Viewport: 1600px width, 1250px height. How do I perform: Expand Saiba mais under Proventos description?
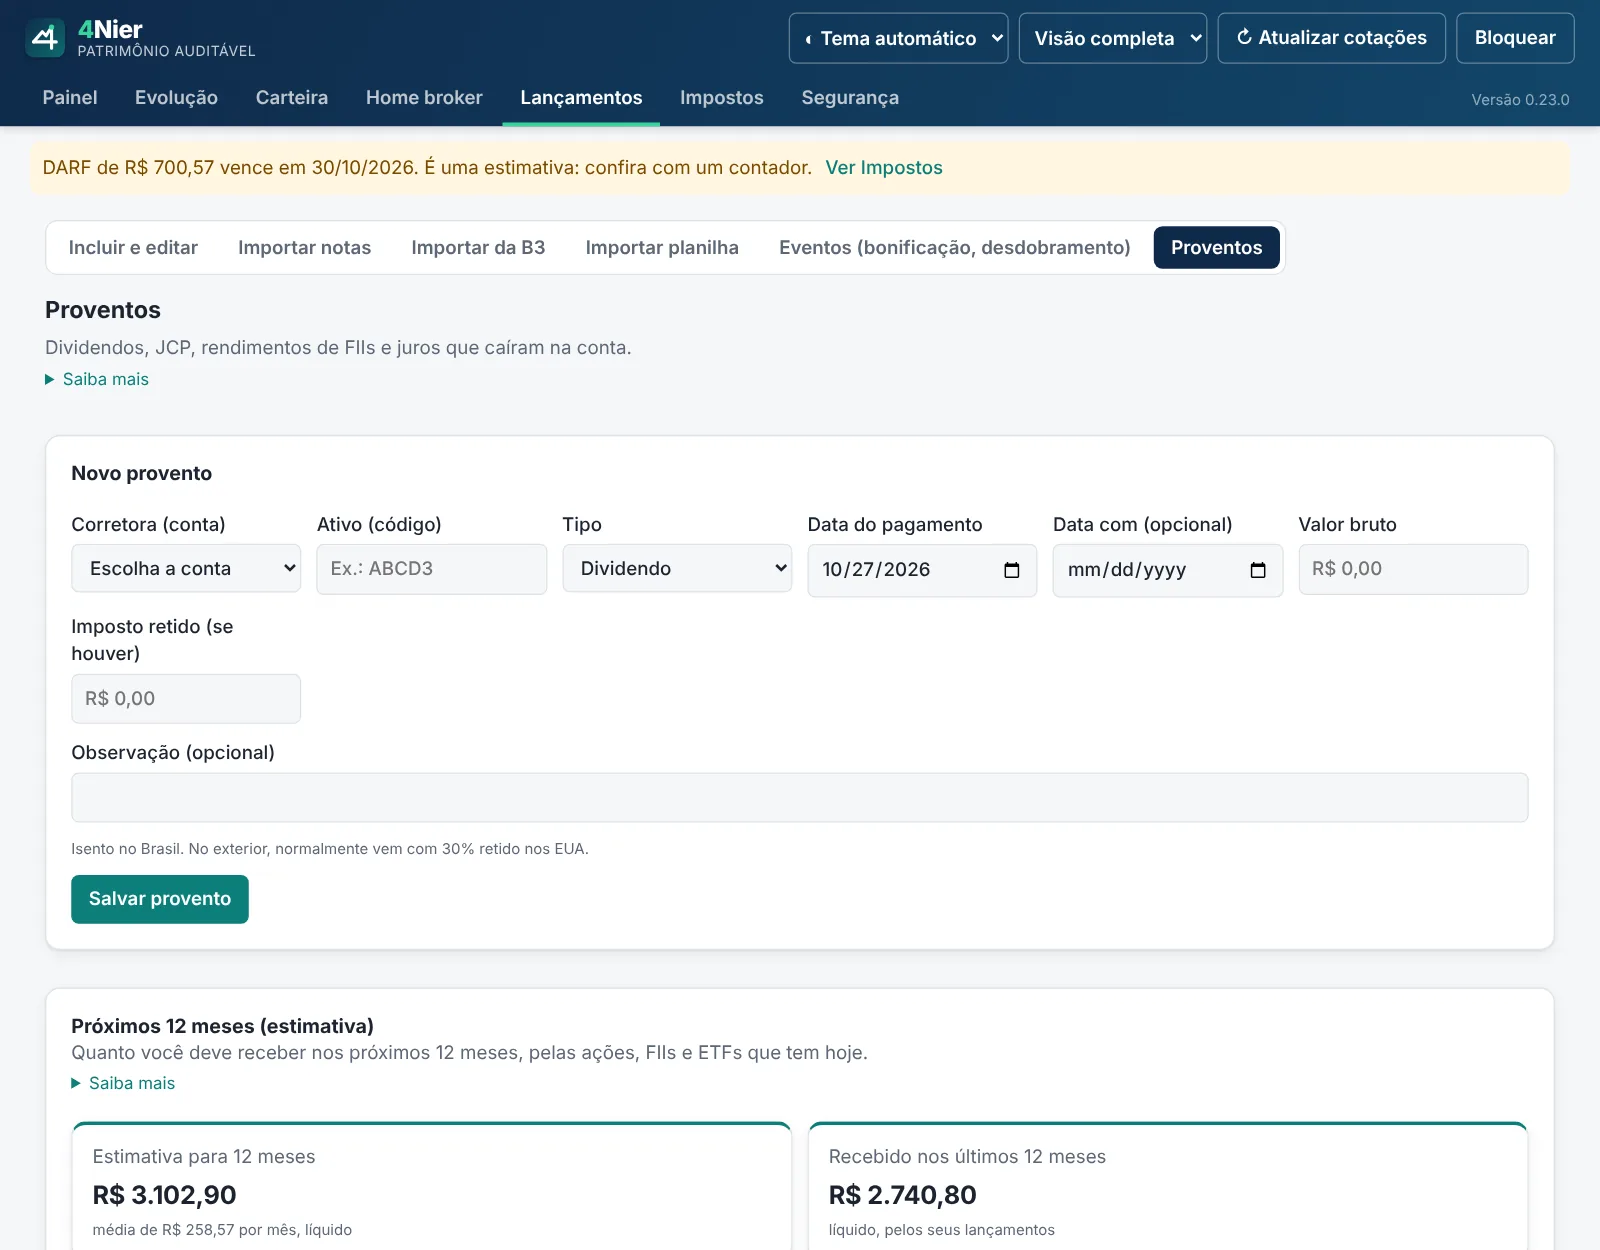pyautogui.click(x=97, y=379)
